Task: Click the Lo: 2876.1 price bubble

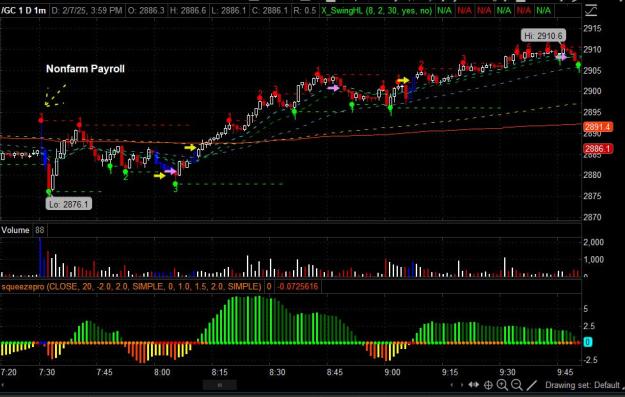Action: click(x=69, y=204)
